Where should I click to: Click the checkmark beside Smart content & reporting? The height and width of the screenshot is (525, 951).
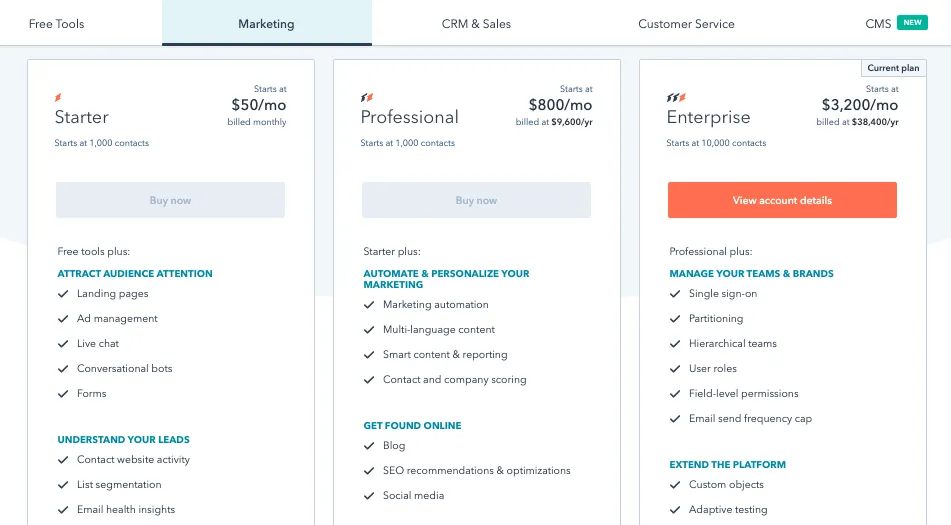369,354
